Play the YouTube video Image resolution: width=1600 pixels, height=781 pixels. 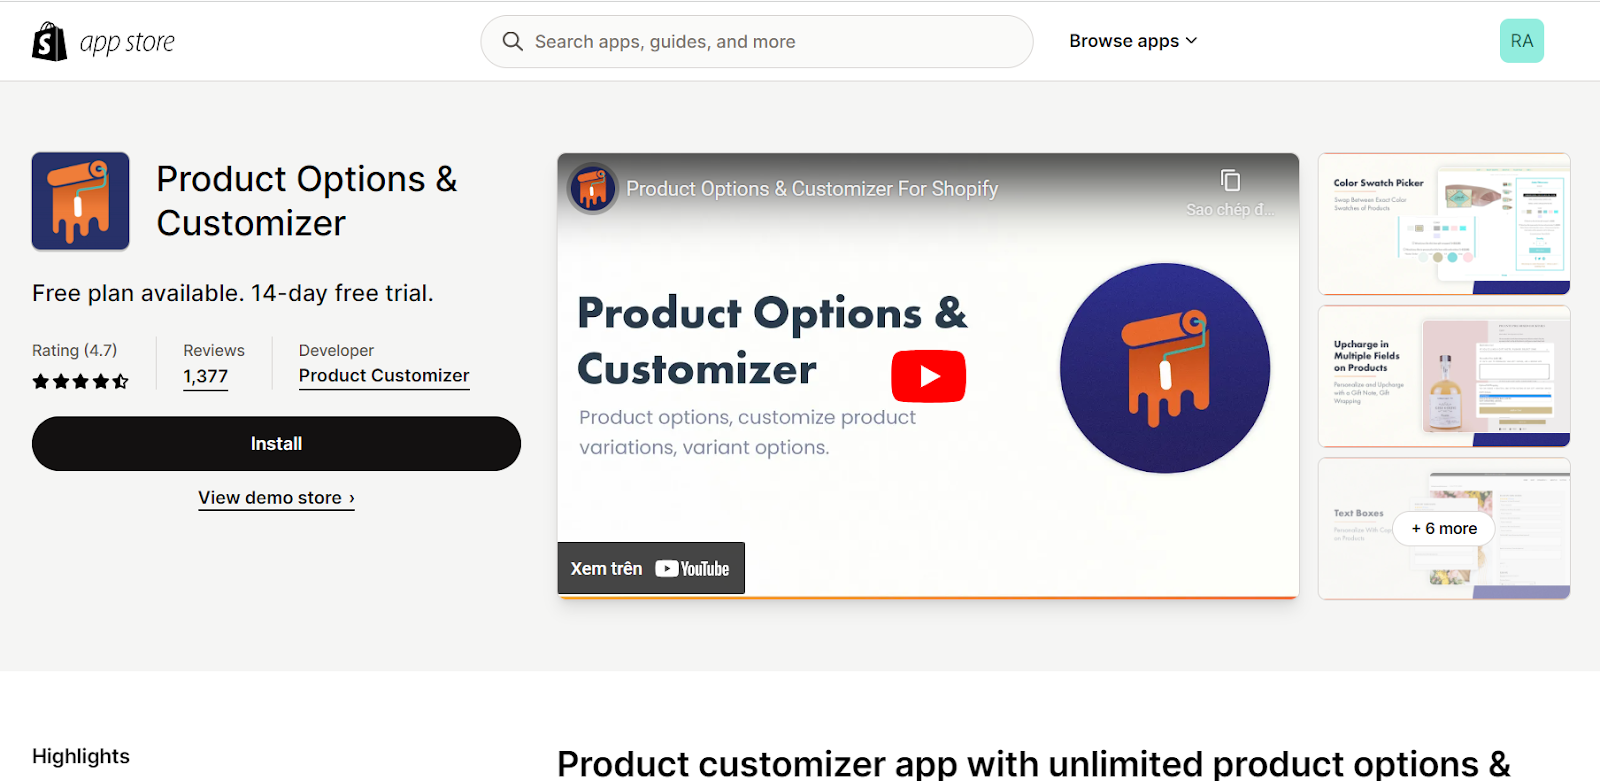click(x=928, y=376)
